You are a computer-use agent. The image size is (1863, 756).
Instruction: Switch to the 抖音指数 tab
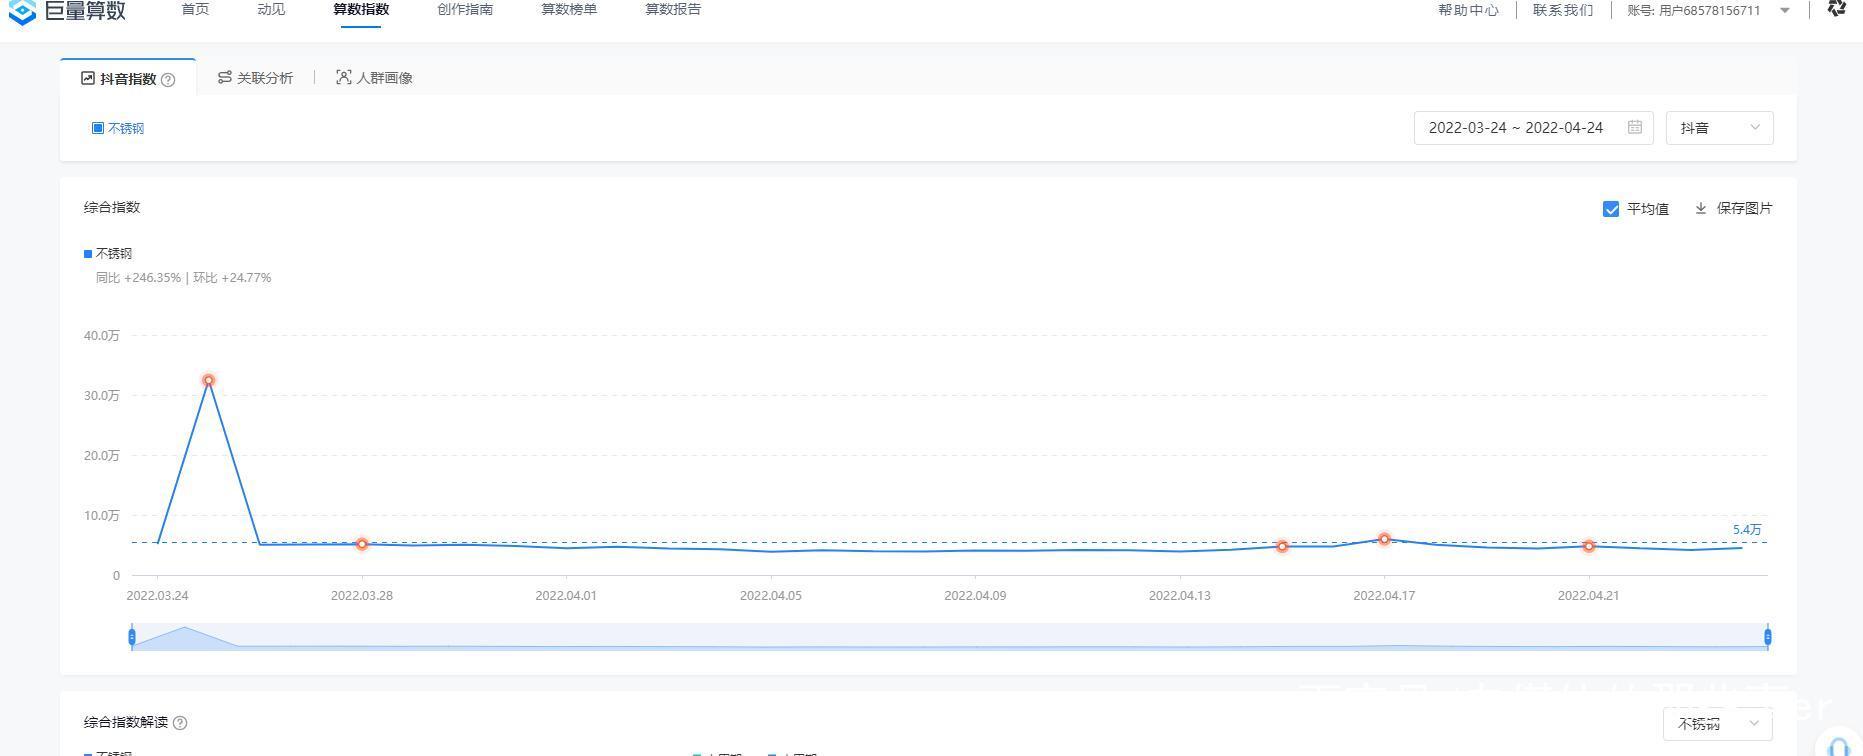(x=128, y=78)
